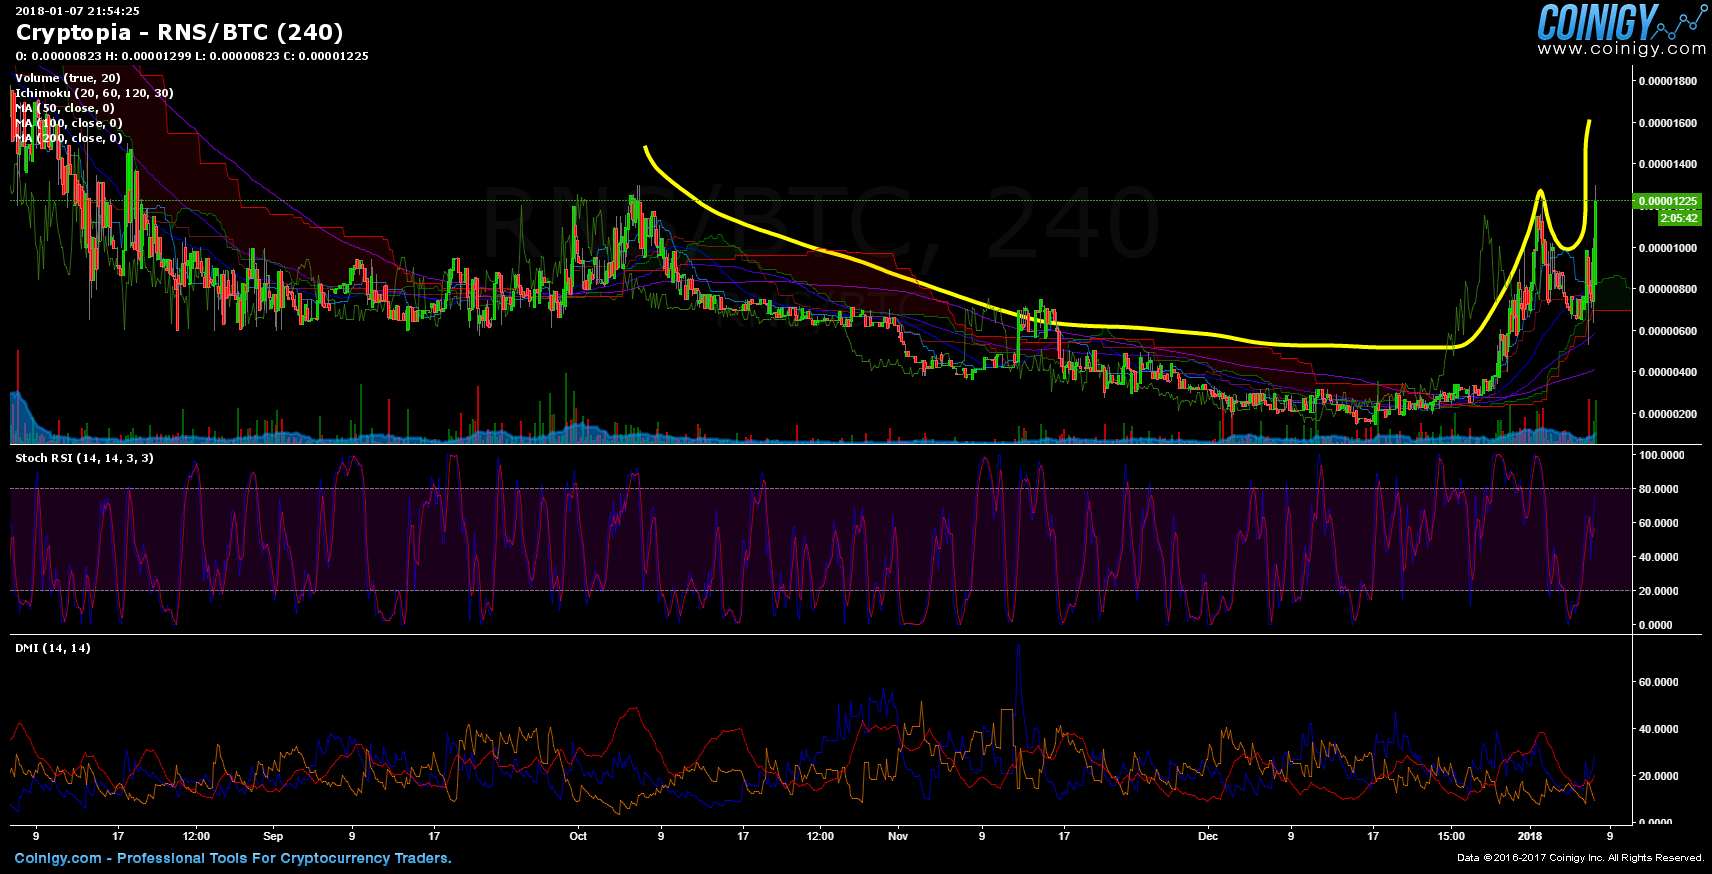Click the 100.0000 Stoch RSI axis label
Viewport: 1712px width, 874px height.
pyautogui.click(x=1661, y=455)
